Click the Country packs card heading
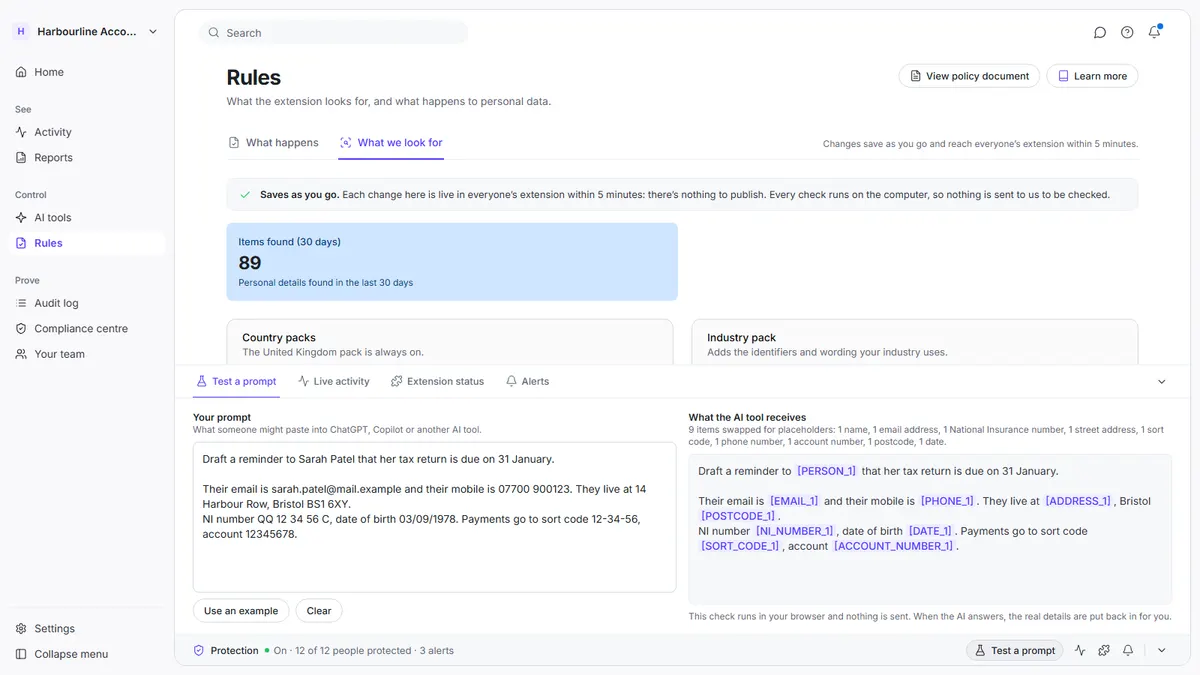This screenshot has width=1200, height=675. point(279,338)
